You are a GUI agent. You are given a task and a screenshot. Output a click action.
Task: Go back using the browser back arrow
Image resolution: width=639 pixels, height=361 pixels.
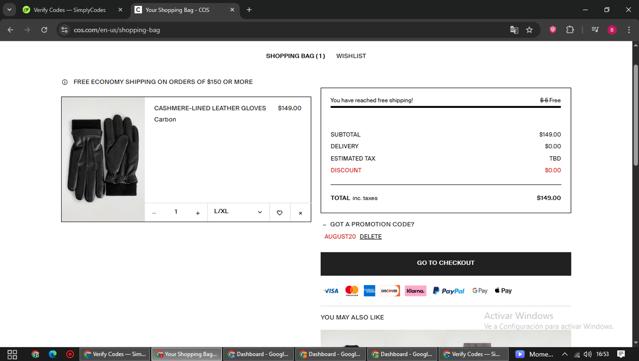tap(11, 30)
